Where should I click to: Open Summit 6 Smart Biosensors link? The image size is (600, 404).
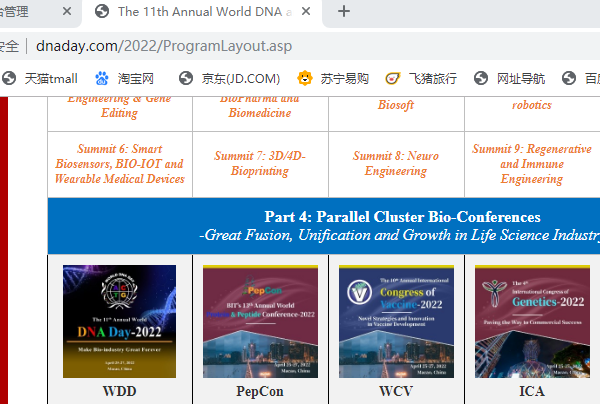point(119,164)
